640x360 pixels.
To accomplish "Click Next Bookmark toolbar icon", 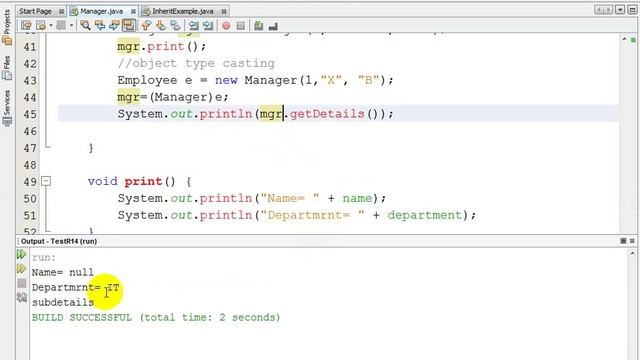I will pyautogui.click(x=161, y=26).
